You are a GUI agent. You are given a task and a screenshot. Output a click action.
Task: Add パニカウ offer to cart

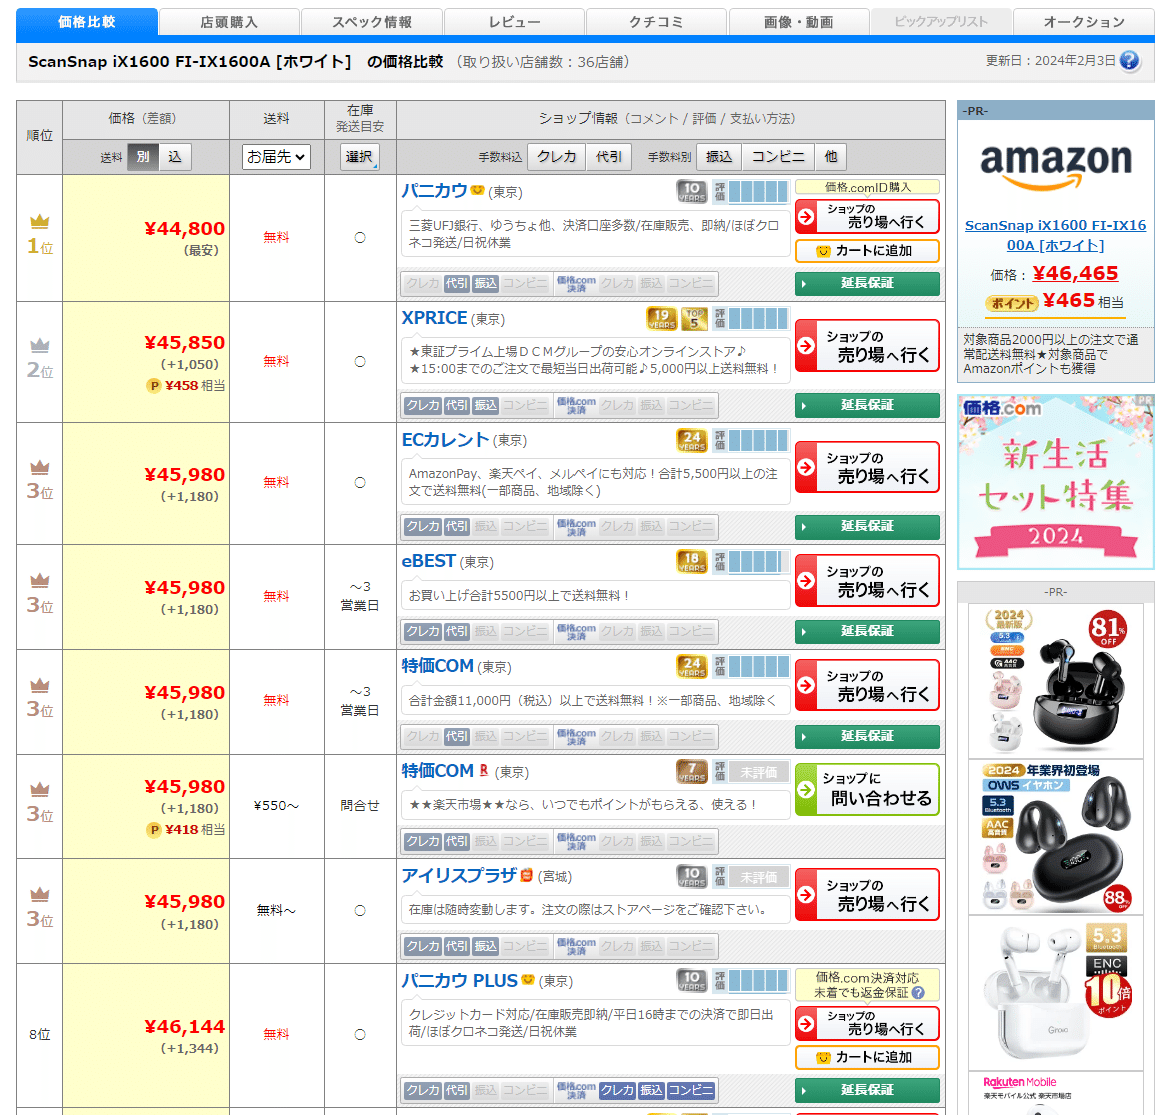[x=867, y=251]
